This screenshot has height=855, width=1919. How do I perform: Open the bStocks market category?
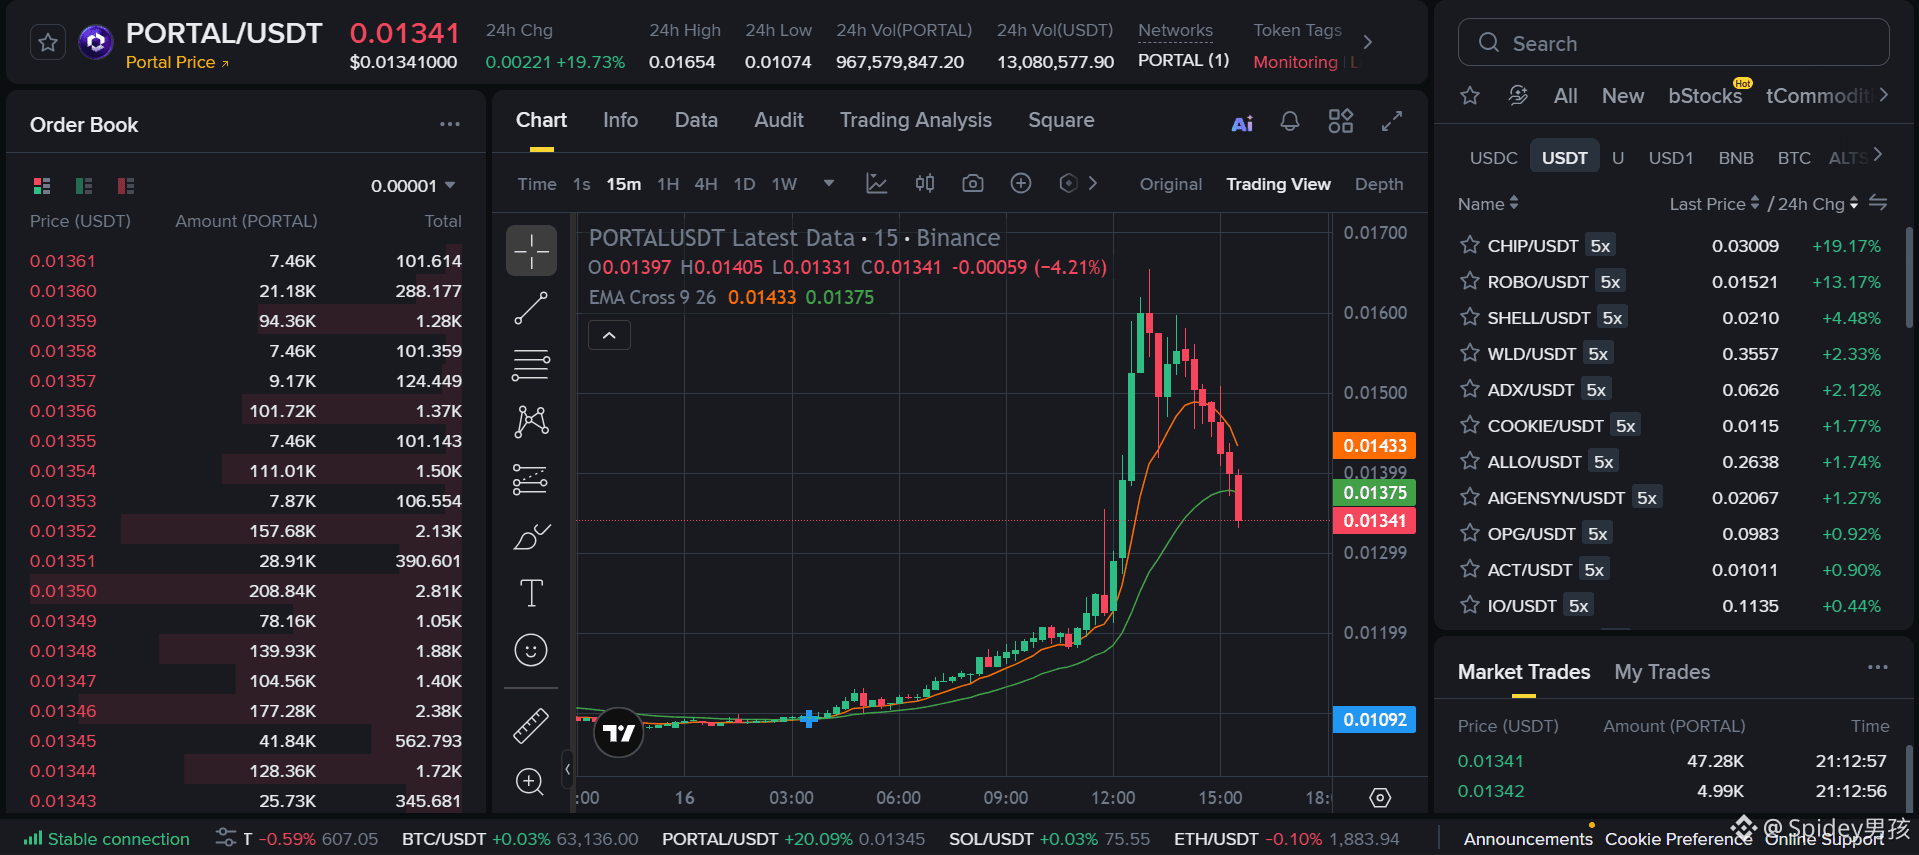(1705, 95)
